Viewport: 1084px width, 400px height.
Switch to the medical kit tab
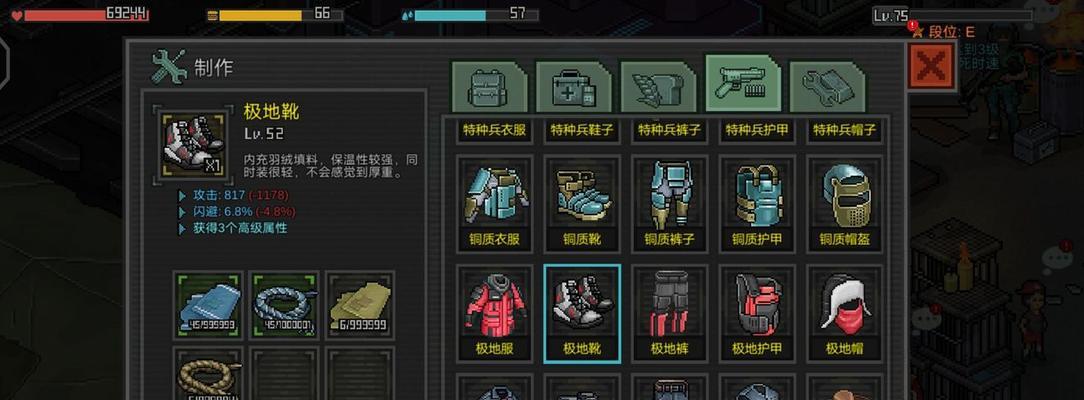point(573,87)
